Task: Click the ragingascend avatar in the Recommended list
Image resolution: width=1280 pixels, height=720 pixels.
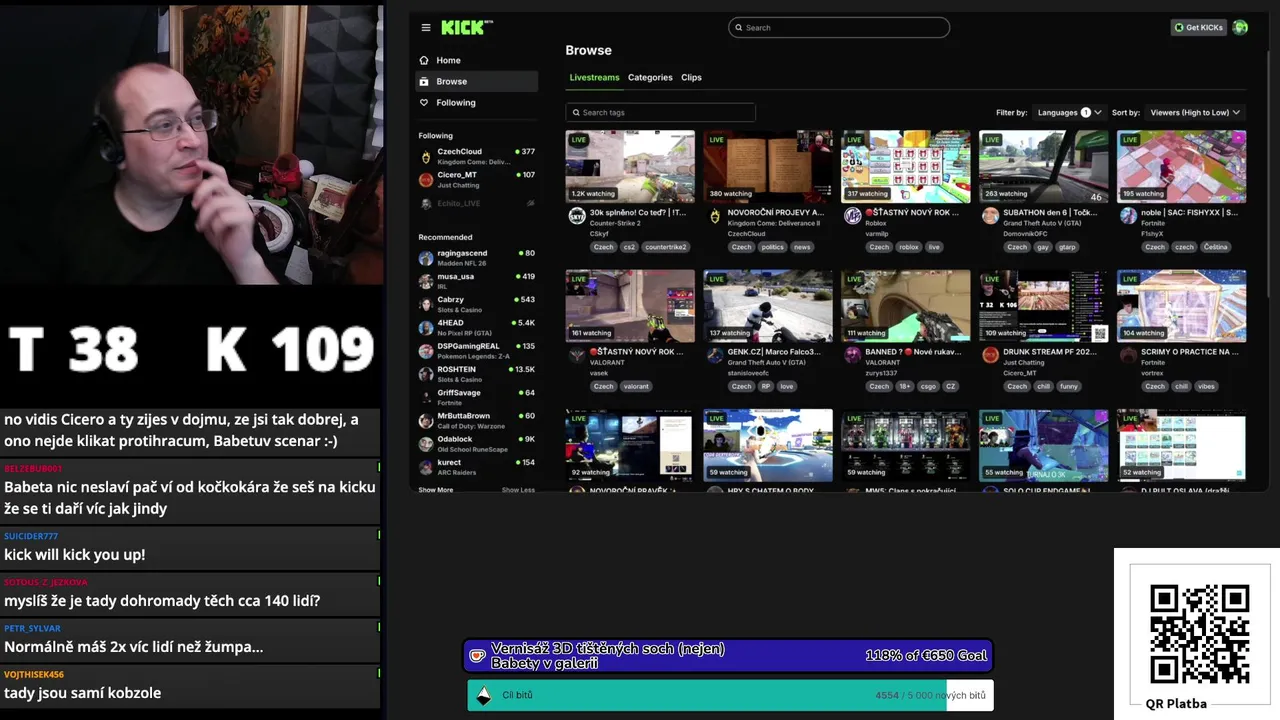Action: coord(426,258)
